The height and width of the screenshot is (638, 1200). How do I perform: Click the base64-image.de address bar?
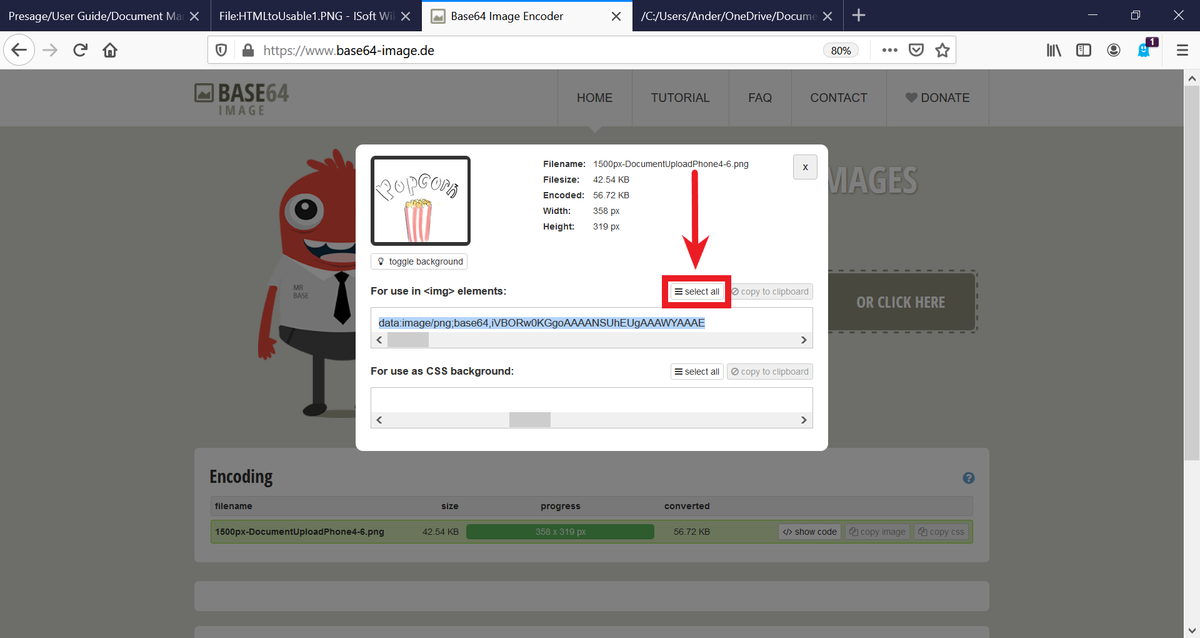(x=540, y=50)
